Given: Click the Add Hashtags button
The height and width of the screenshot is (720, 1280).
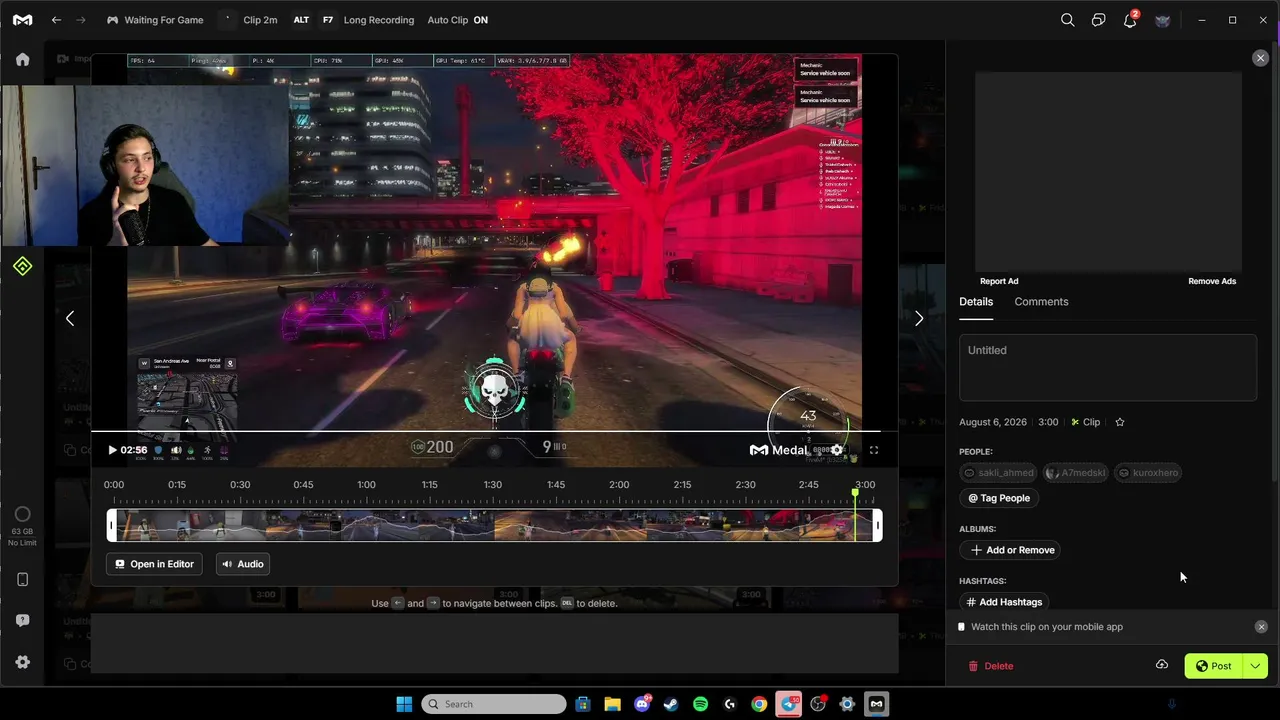Looking at the screenshot, I should (x=1005, y=602).
